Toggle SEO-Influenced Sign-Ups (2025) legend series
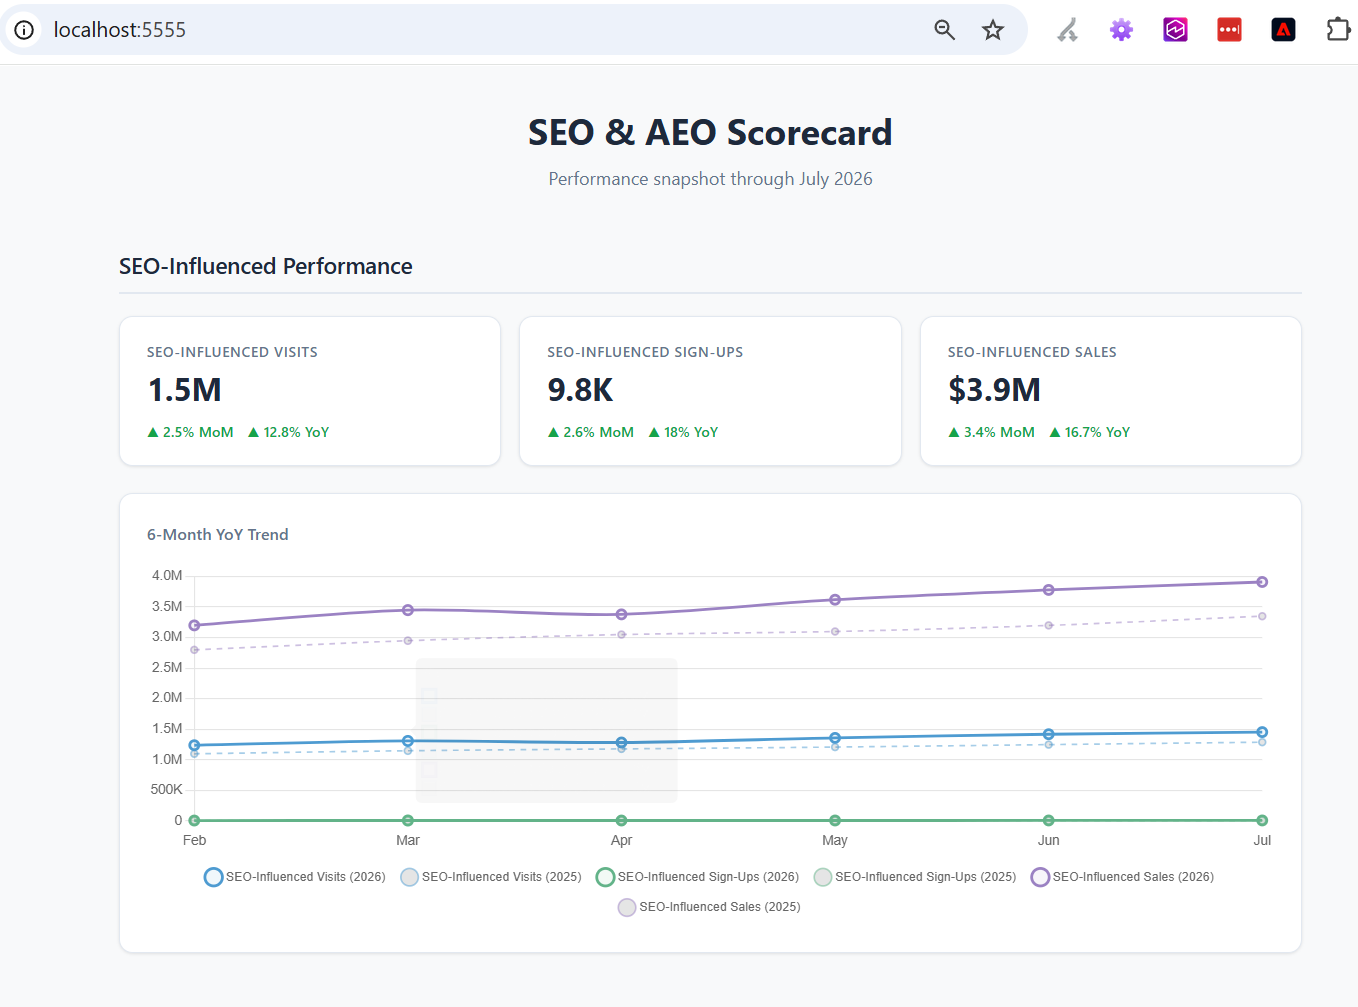This screenshot has height=1007, width=1358. (915, 877)
